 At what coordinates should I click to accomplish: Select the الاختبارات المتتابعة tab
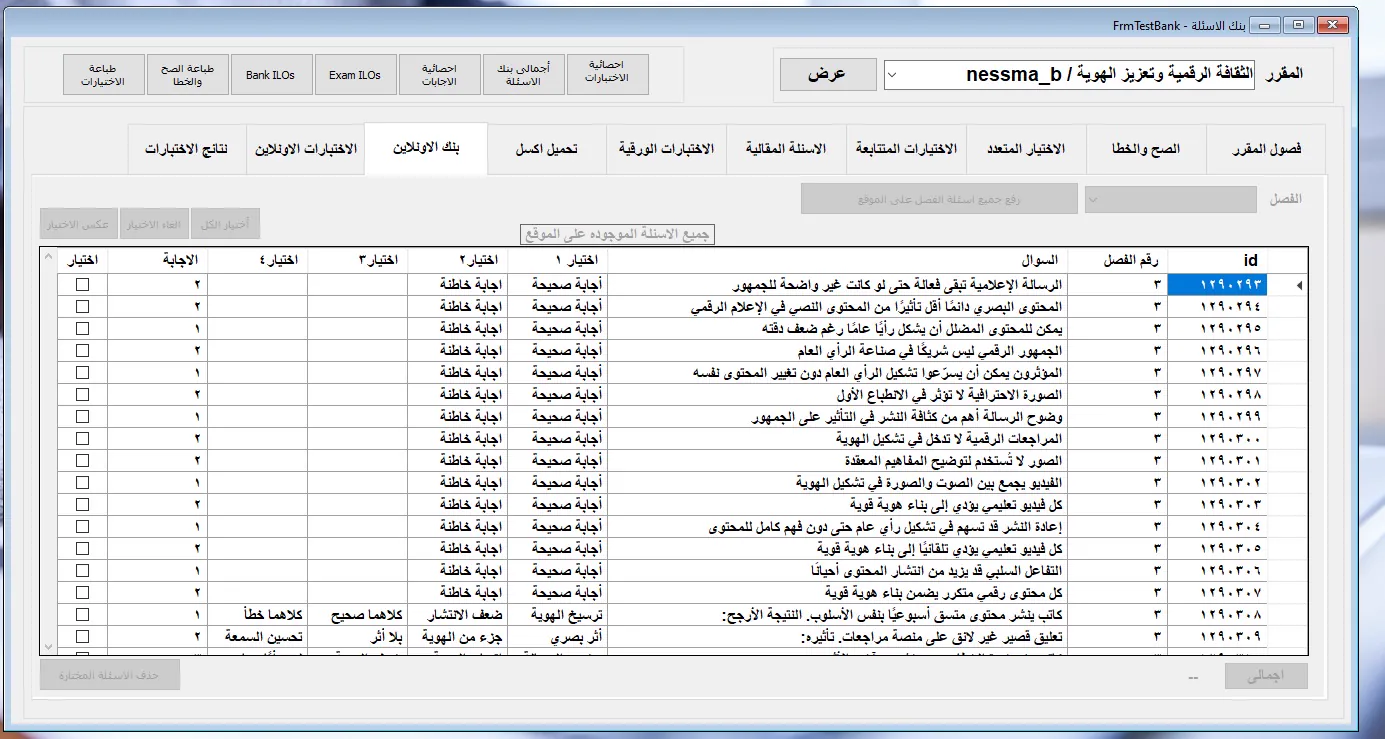906,149
